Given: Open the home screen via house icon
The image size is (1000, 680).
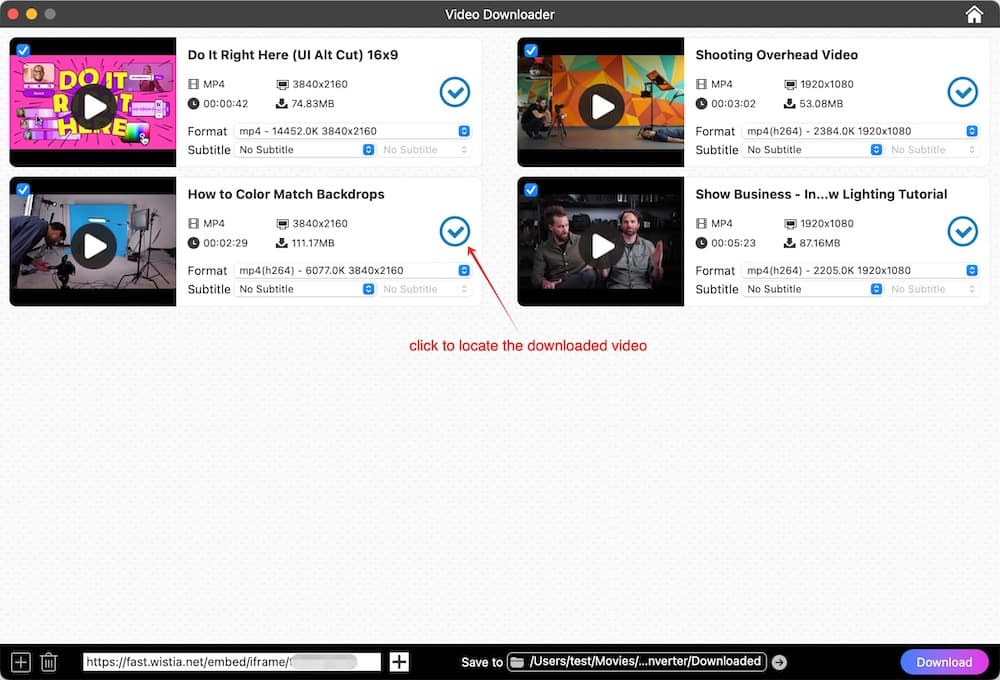Looking at the screenshot, I should coord(974,14).
